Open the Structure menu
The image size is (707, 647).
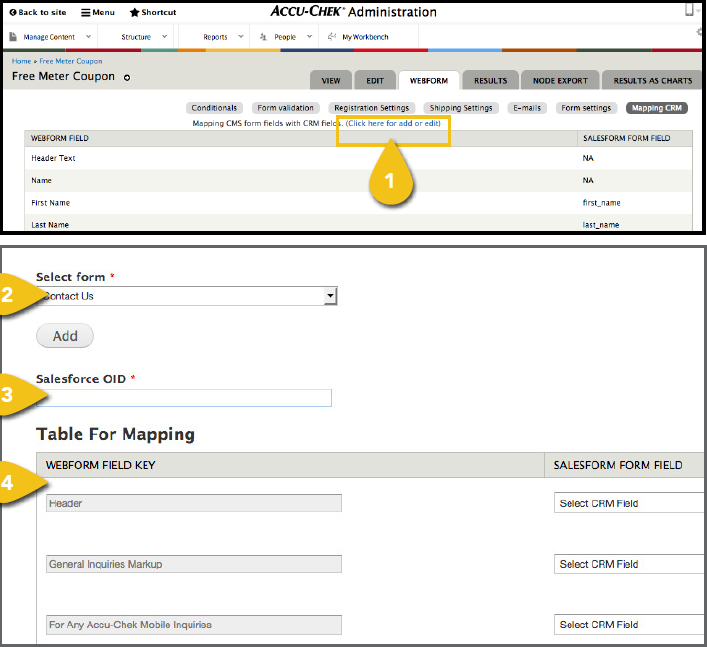click(x=136, y=37)
